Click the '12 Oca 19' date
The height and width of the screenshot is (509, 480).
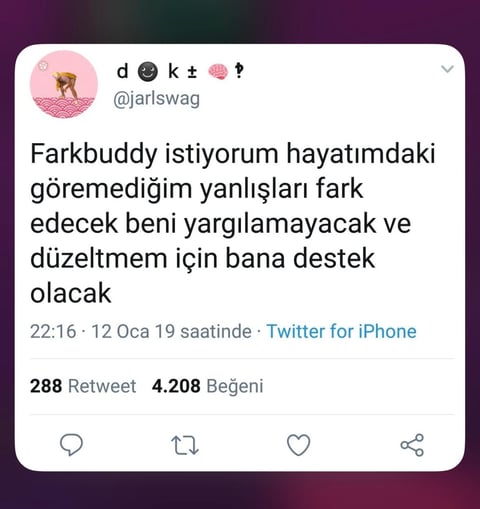click(133, 331)
